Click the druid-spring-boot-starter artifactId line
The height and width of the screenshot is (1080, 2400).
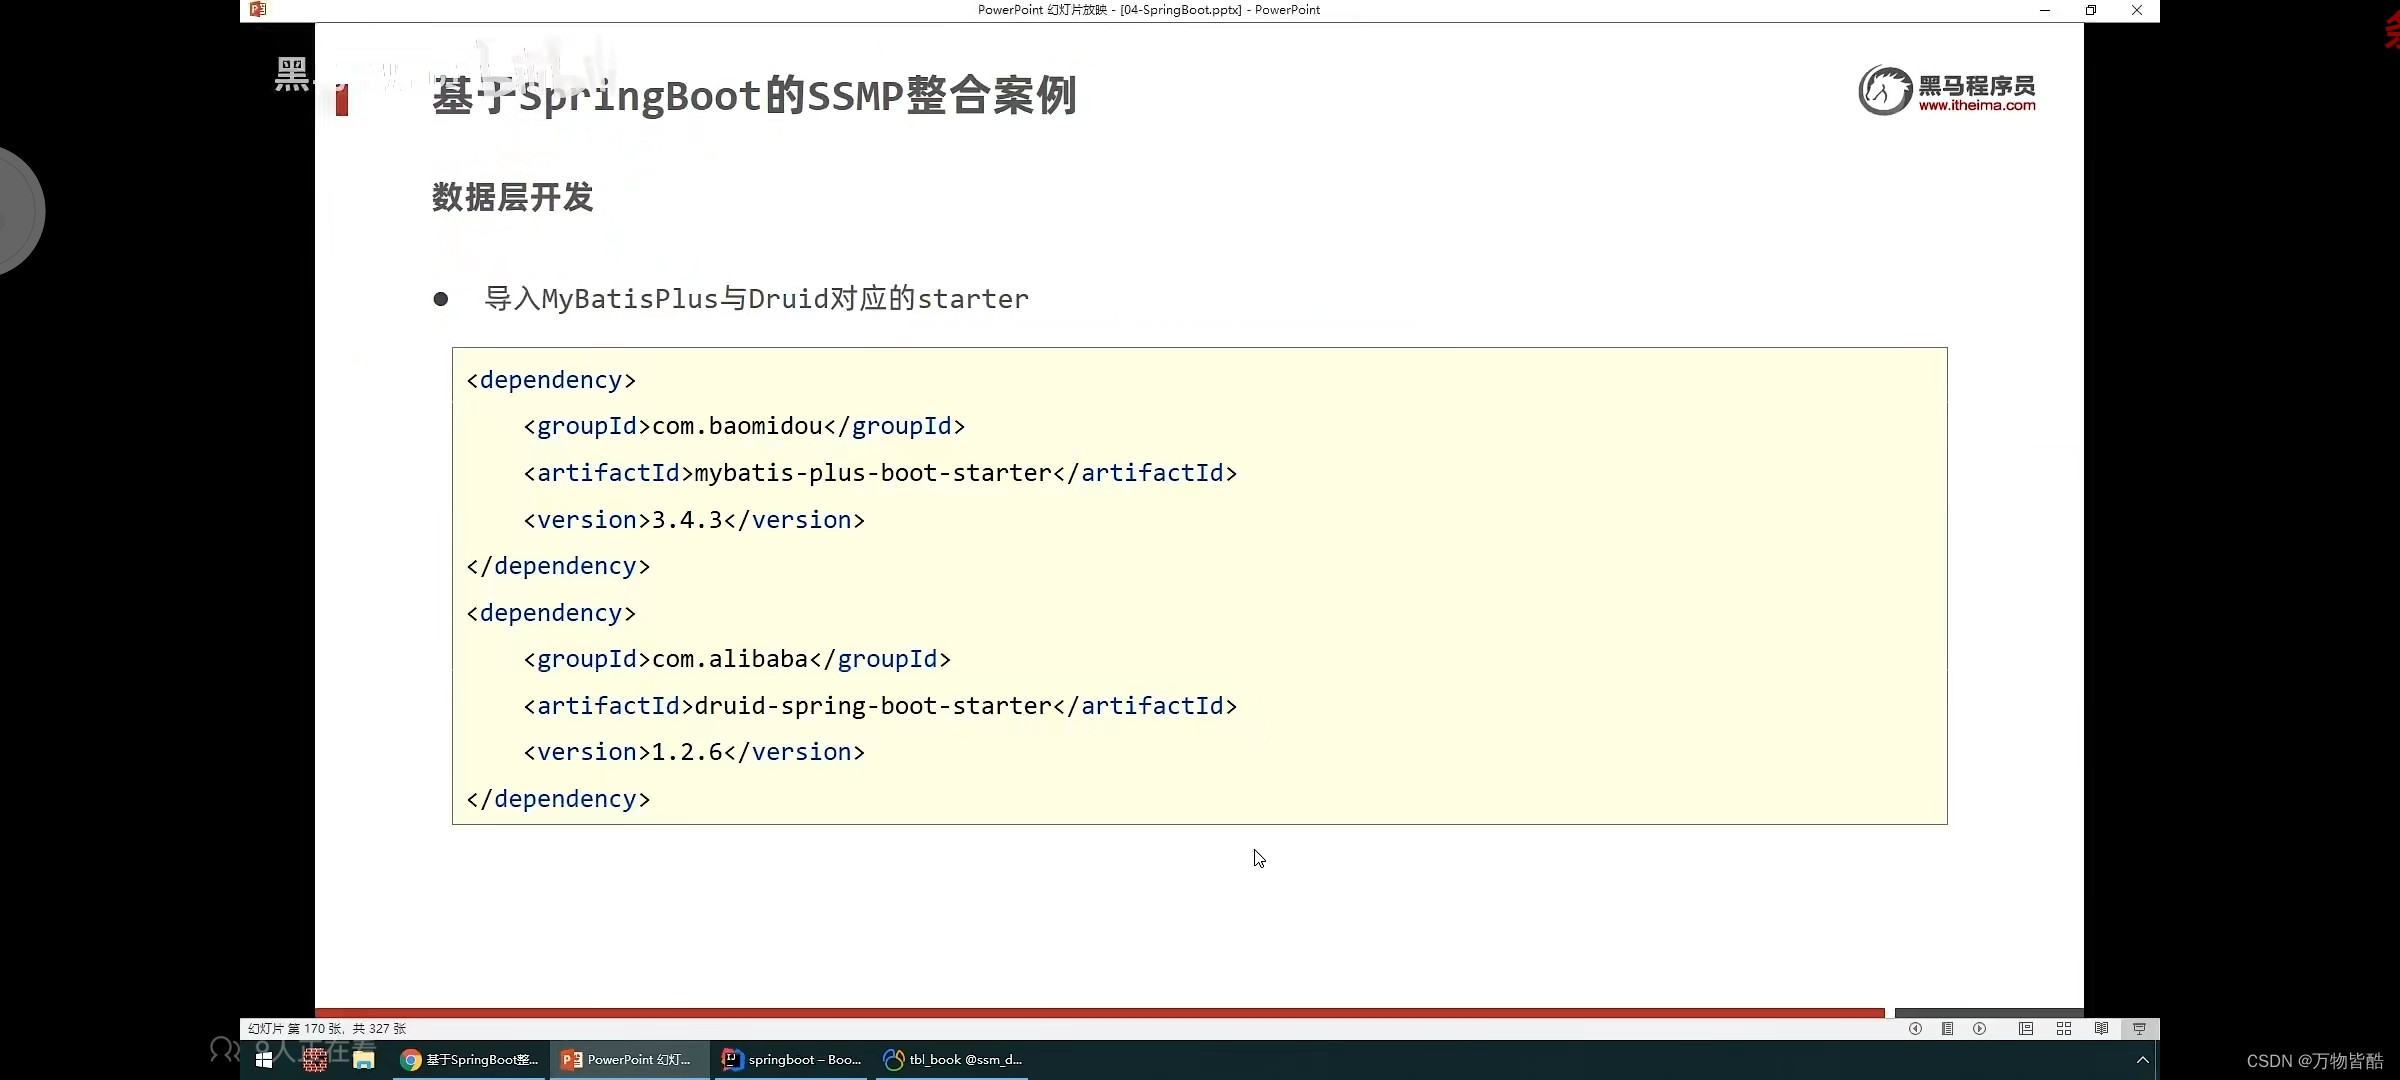[880, 706]
